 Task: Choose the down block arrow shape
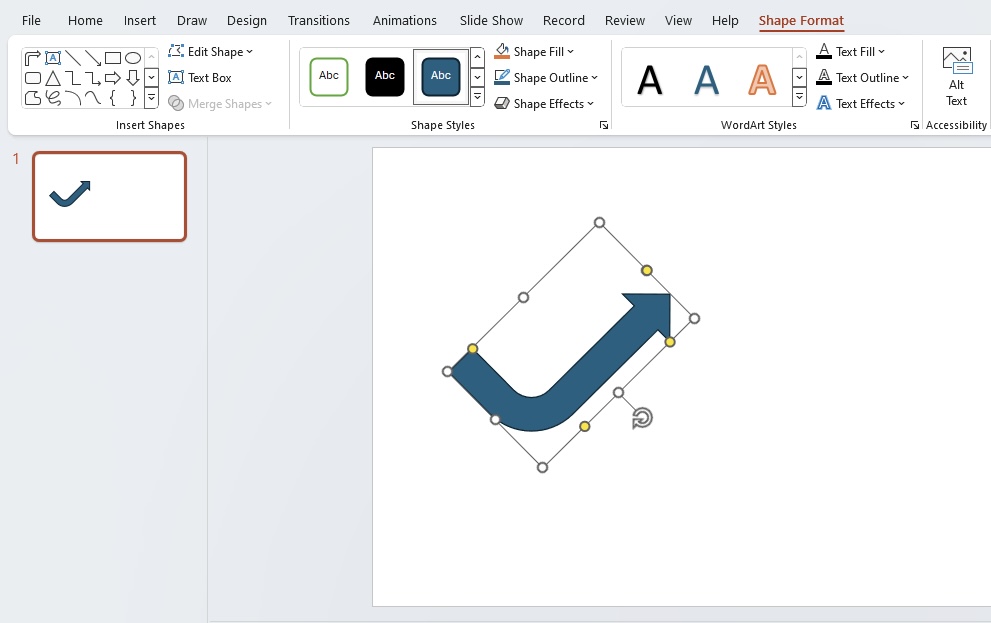pos(133,78)
